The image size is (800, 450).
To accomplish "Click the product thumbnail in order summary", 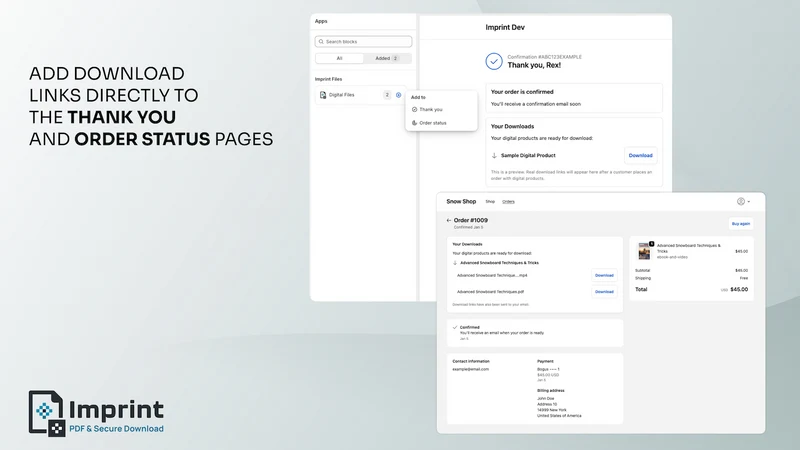I will 644,251.
